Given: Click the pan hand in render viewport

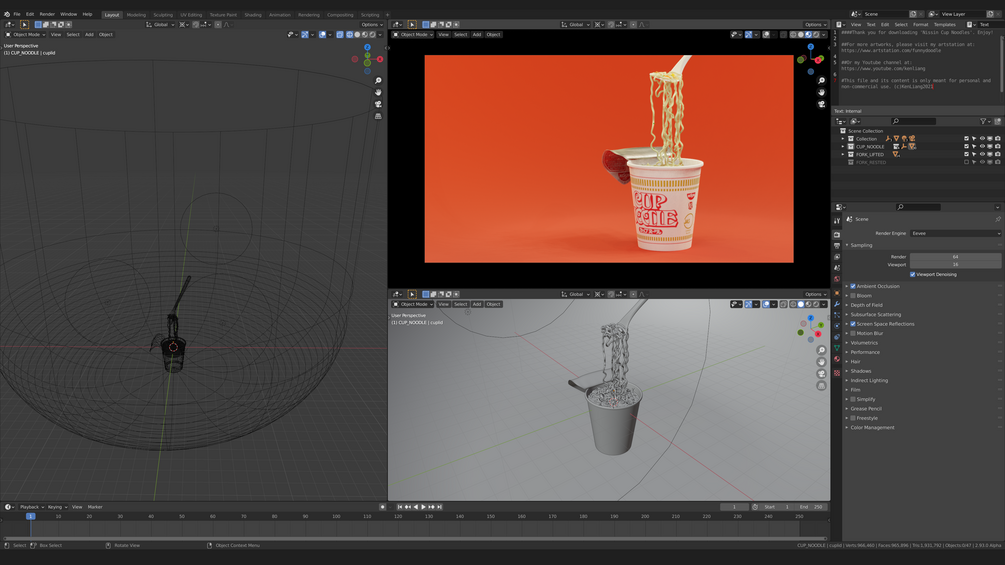Looking at the screenshot, I should pyautogui.click(x=821, y=92).
